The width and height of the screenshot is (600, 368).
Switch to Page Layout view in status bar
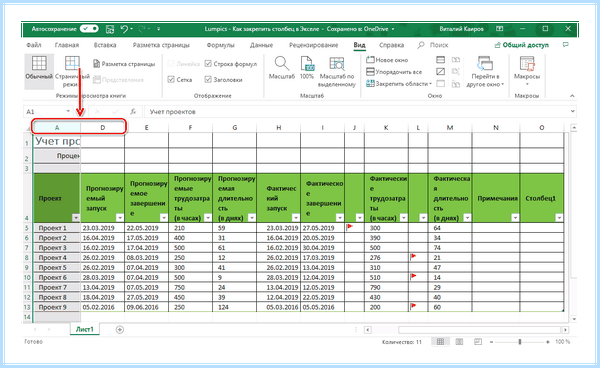click(x=459, y=342)
